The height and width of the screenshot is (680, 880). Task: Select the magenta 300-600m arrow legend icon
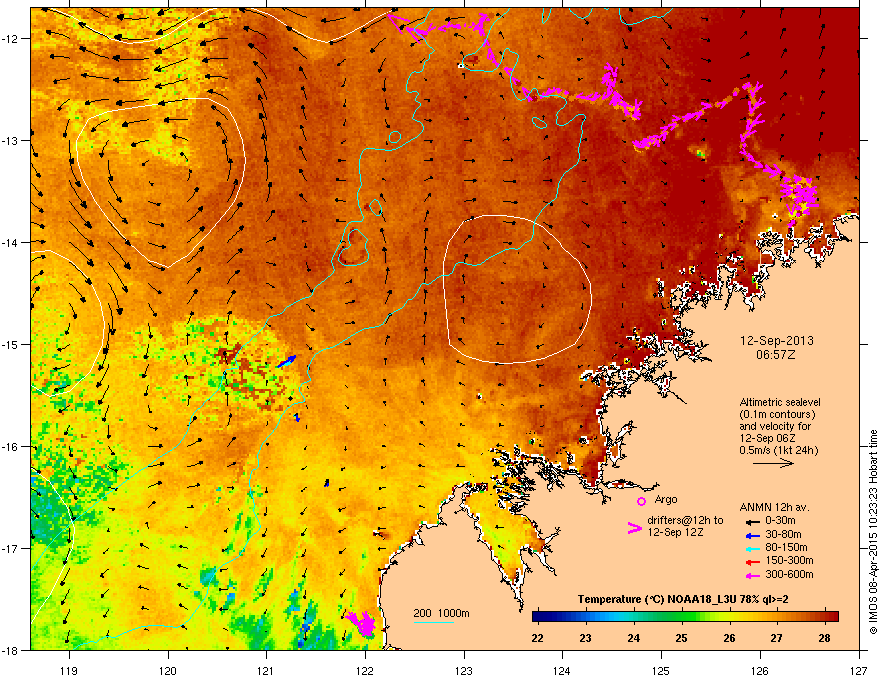(x=752, y=575)
